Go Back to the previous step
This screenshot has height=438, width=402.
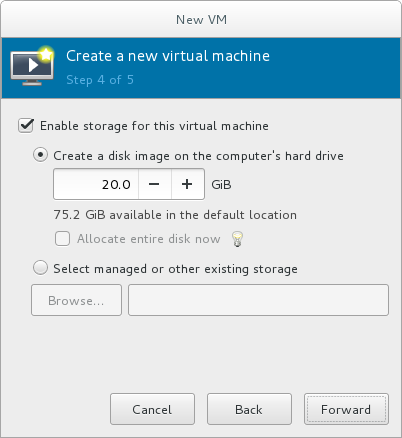pyautogui.click(x=249, y=409)
